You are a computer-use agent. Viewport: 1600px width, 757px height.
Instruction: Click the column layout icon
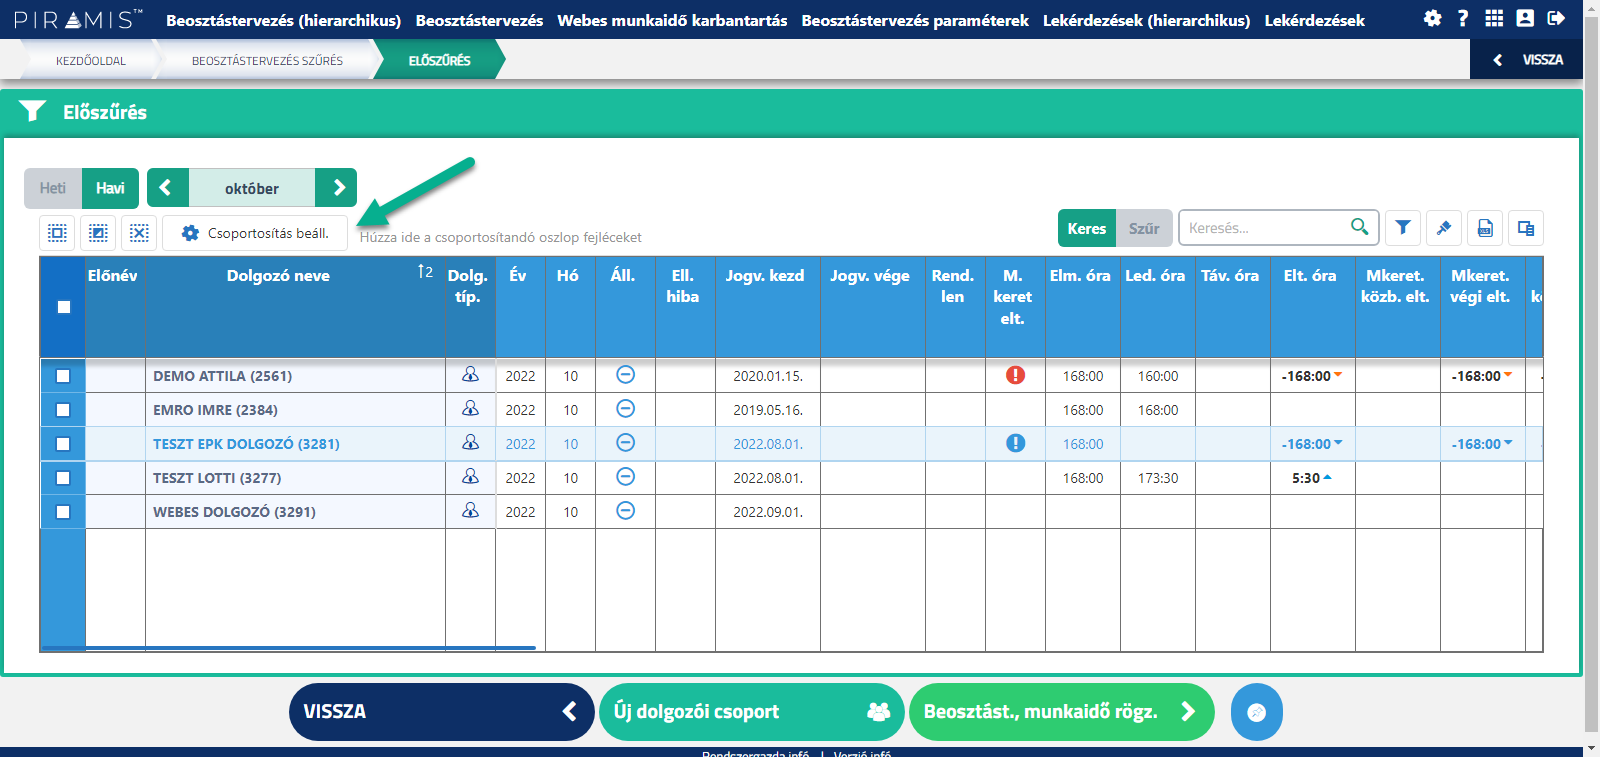pos(1526,228)
